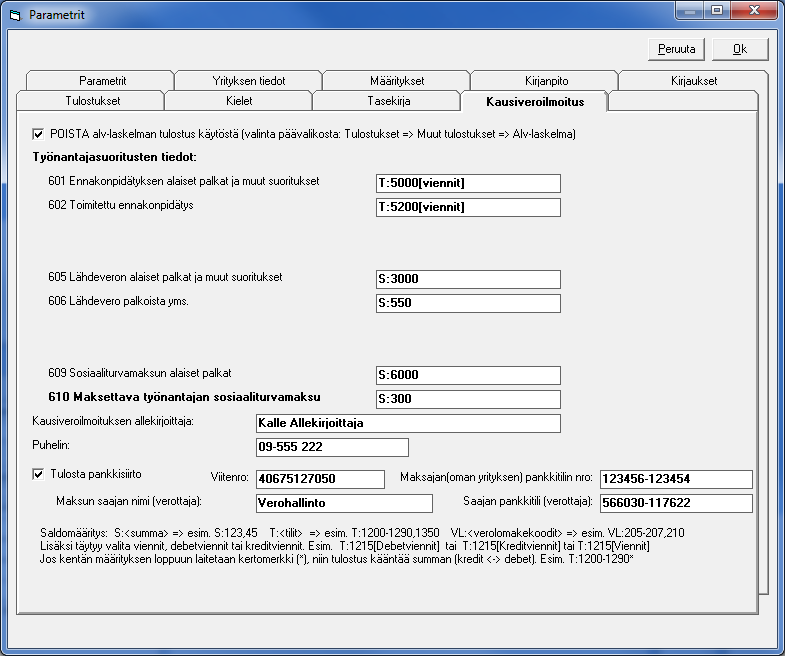Select the Kielet tab
The image size is (785, 656).
(x=239, y=101)
